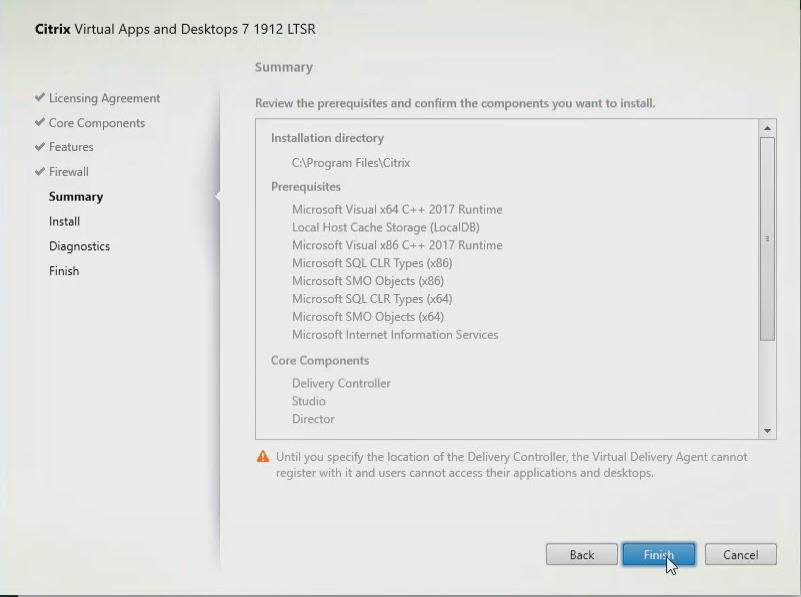Viewport: 801px width, 597px height.
Task: Select the Finish step in sidebar
Action: [x=64, y=271]
